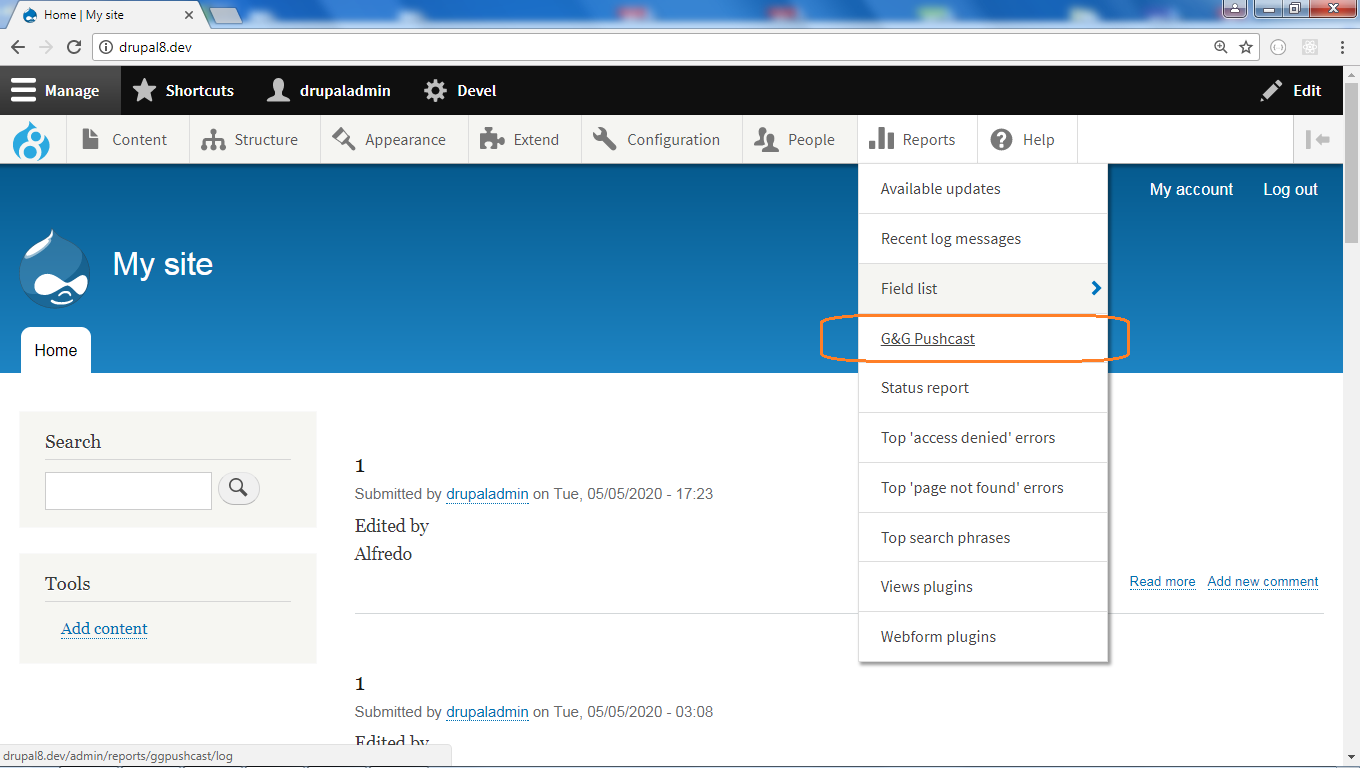Click the Devel gear icon
Screen dimensions: 1360x768
point(434,90)
